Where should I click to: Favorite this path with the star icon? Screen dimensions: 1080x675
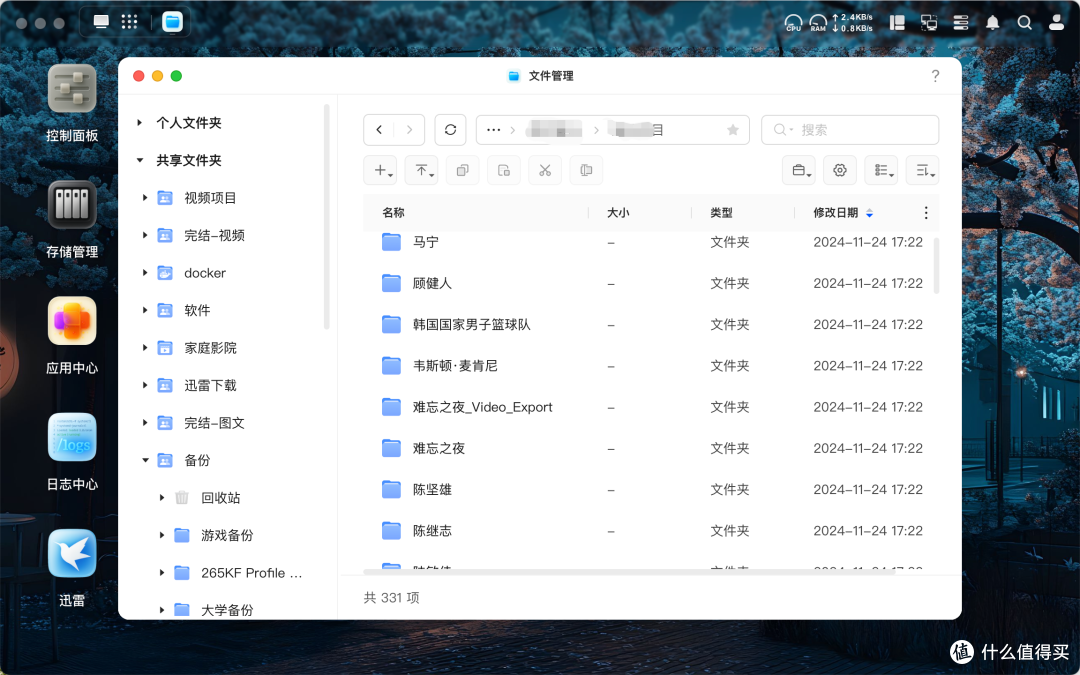coord(733,130)
